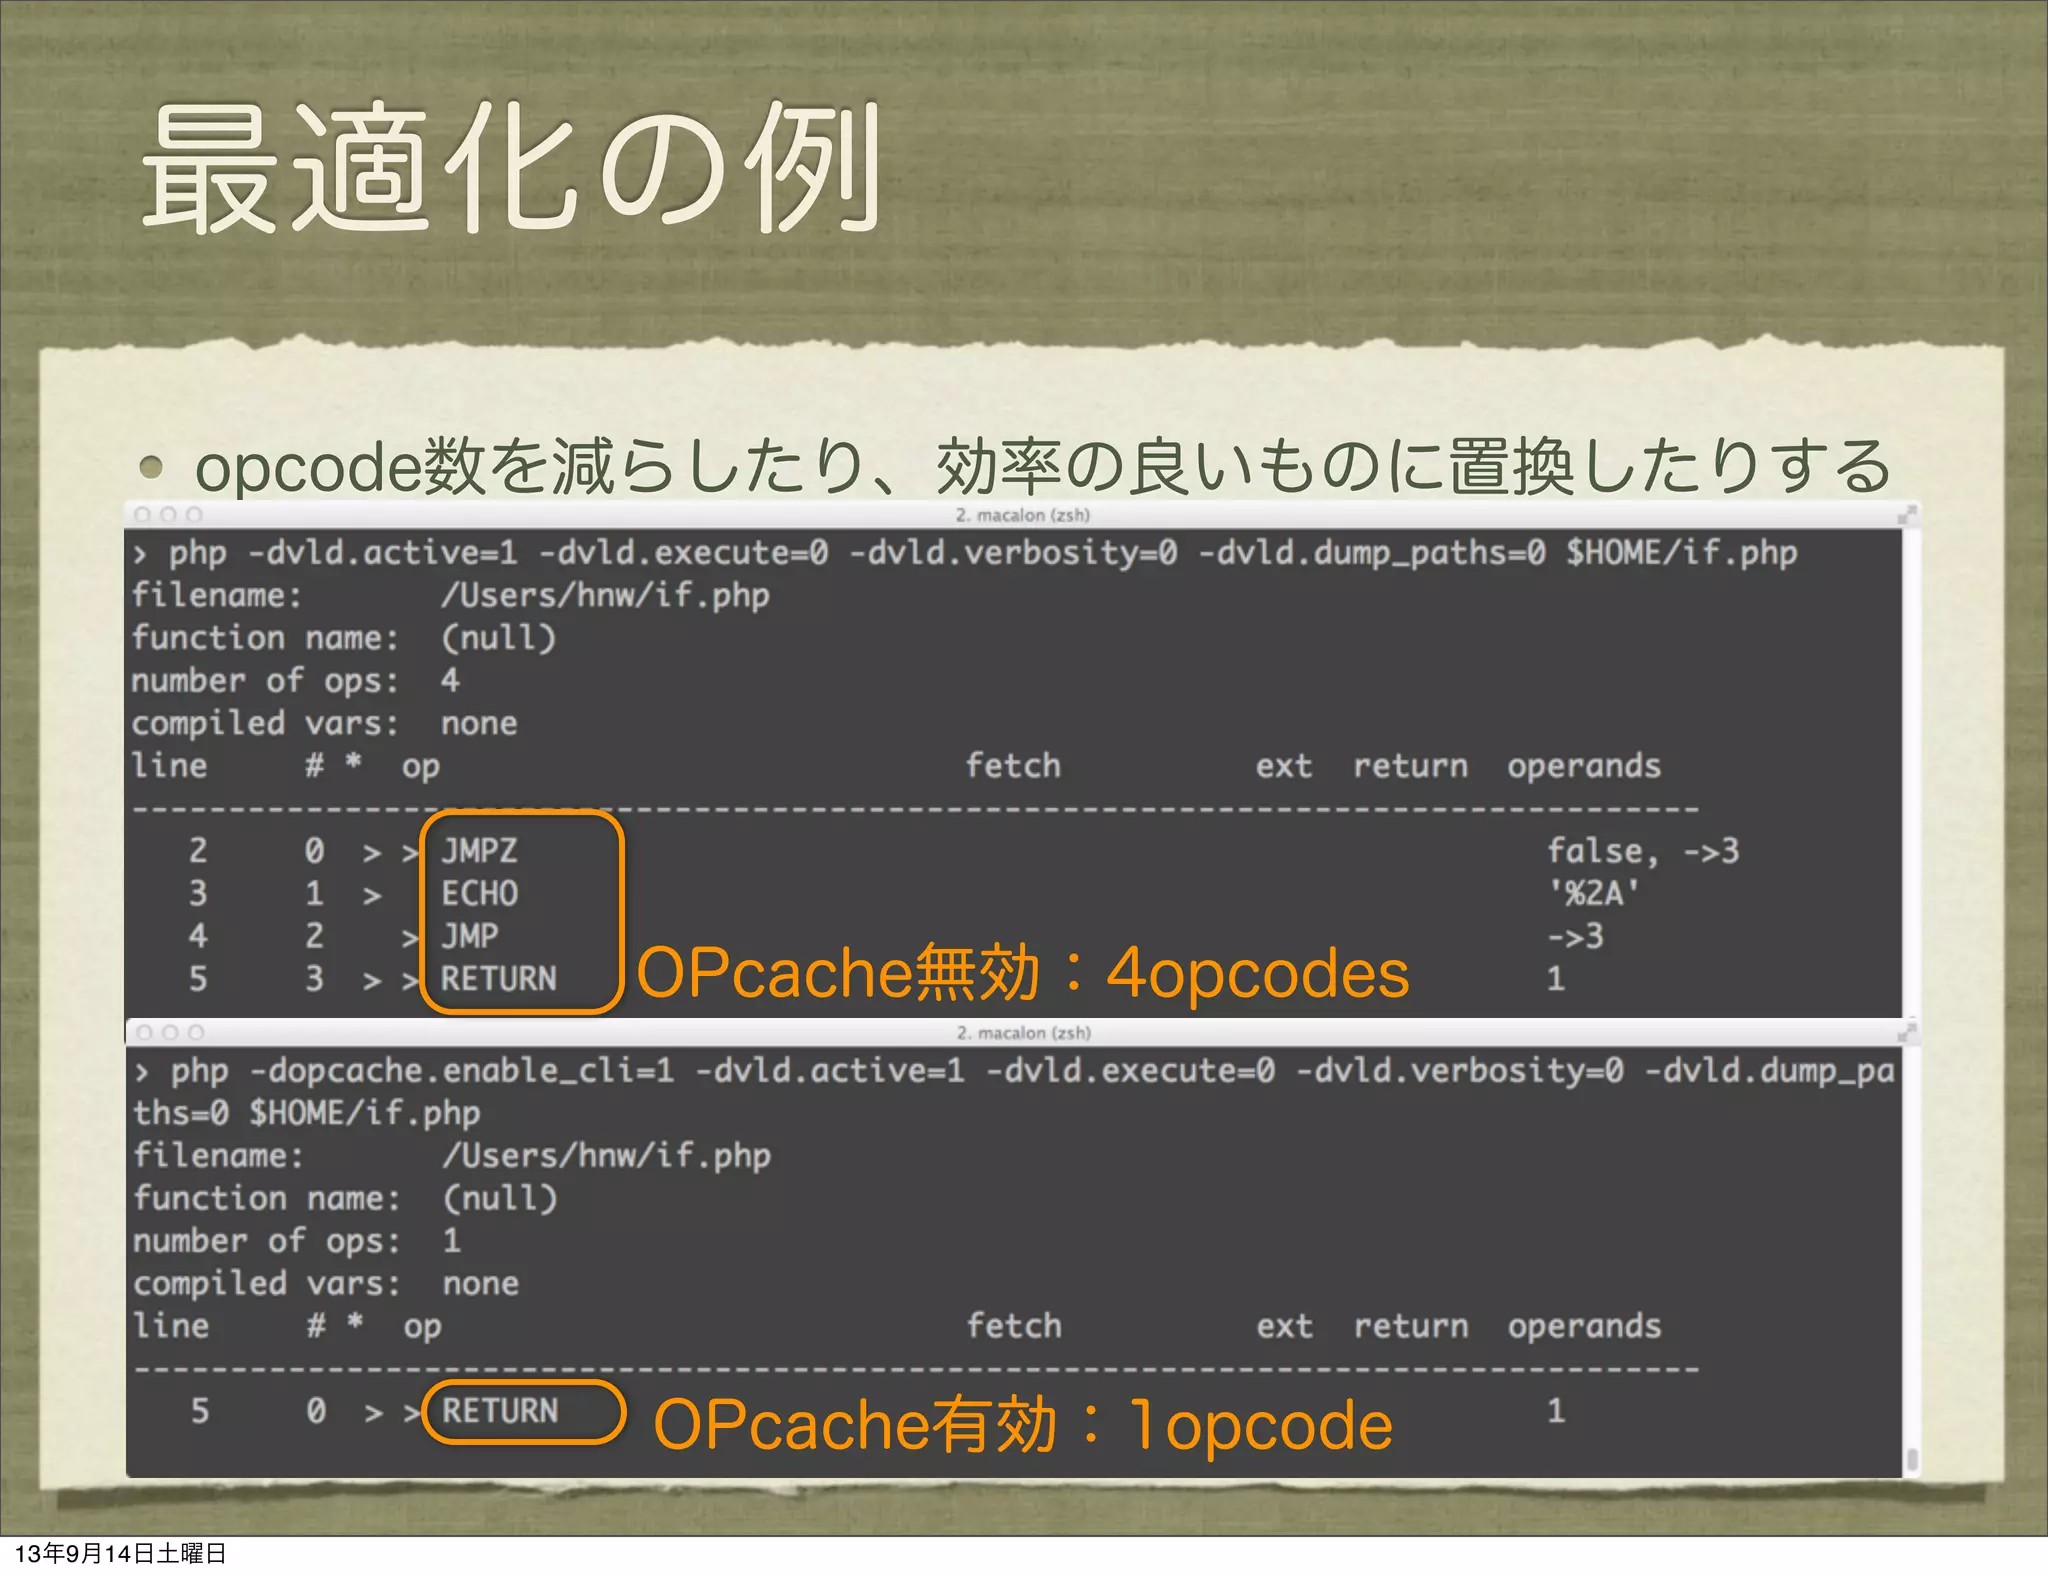Click operand '1' of upper RETURN row
Screen dimensions: 2048x1576
(x=1556, y=978)
